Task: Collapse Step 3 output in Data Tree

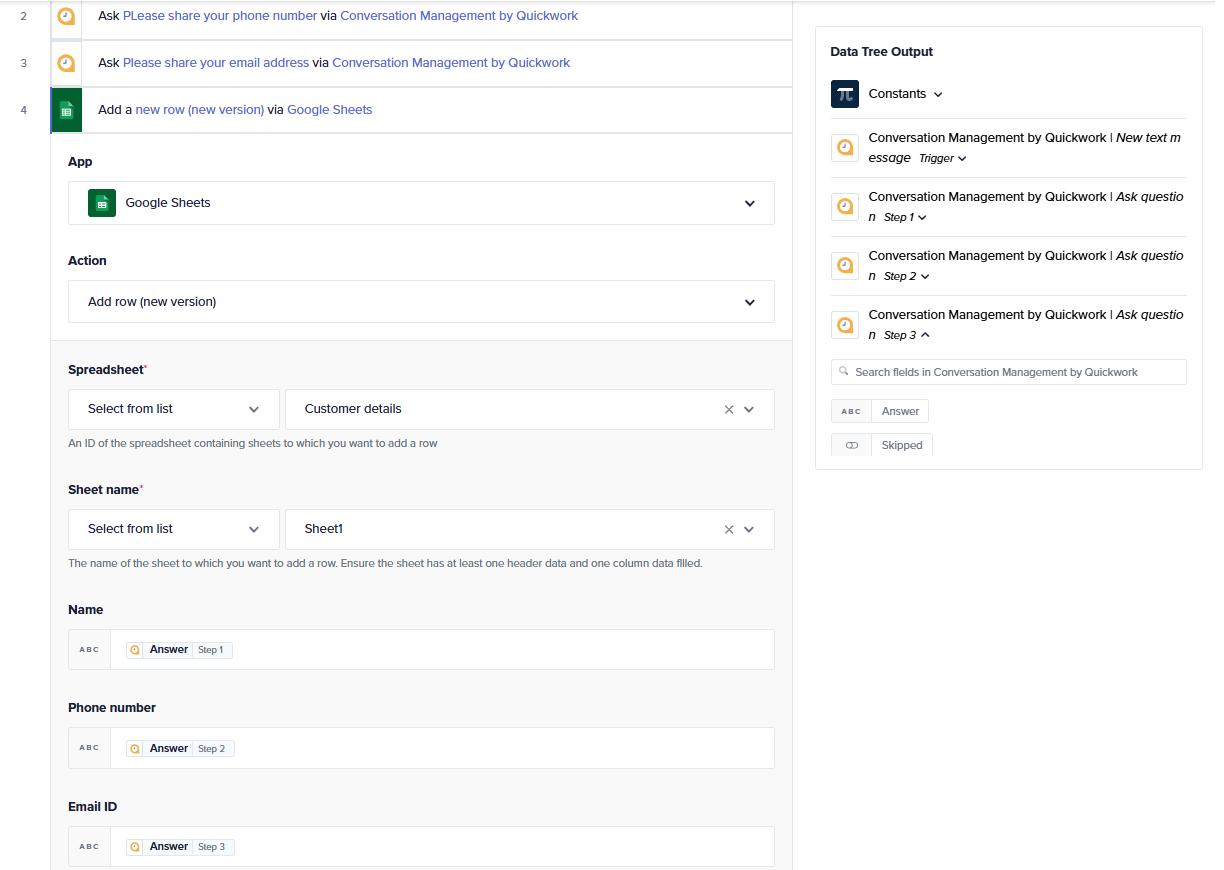Action: tap(925, 335)
